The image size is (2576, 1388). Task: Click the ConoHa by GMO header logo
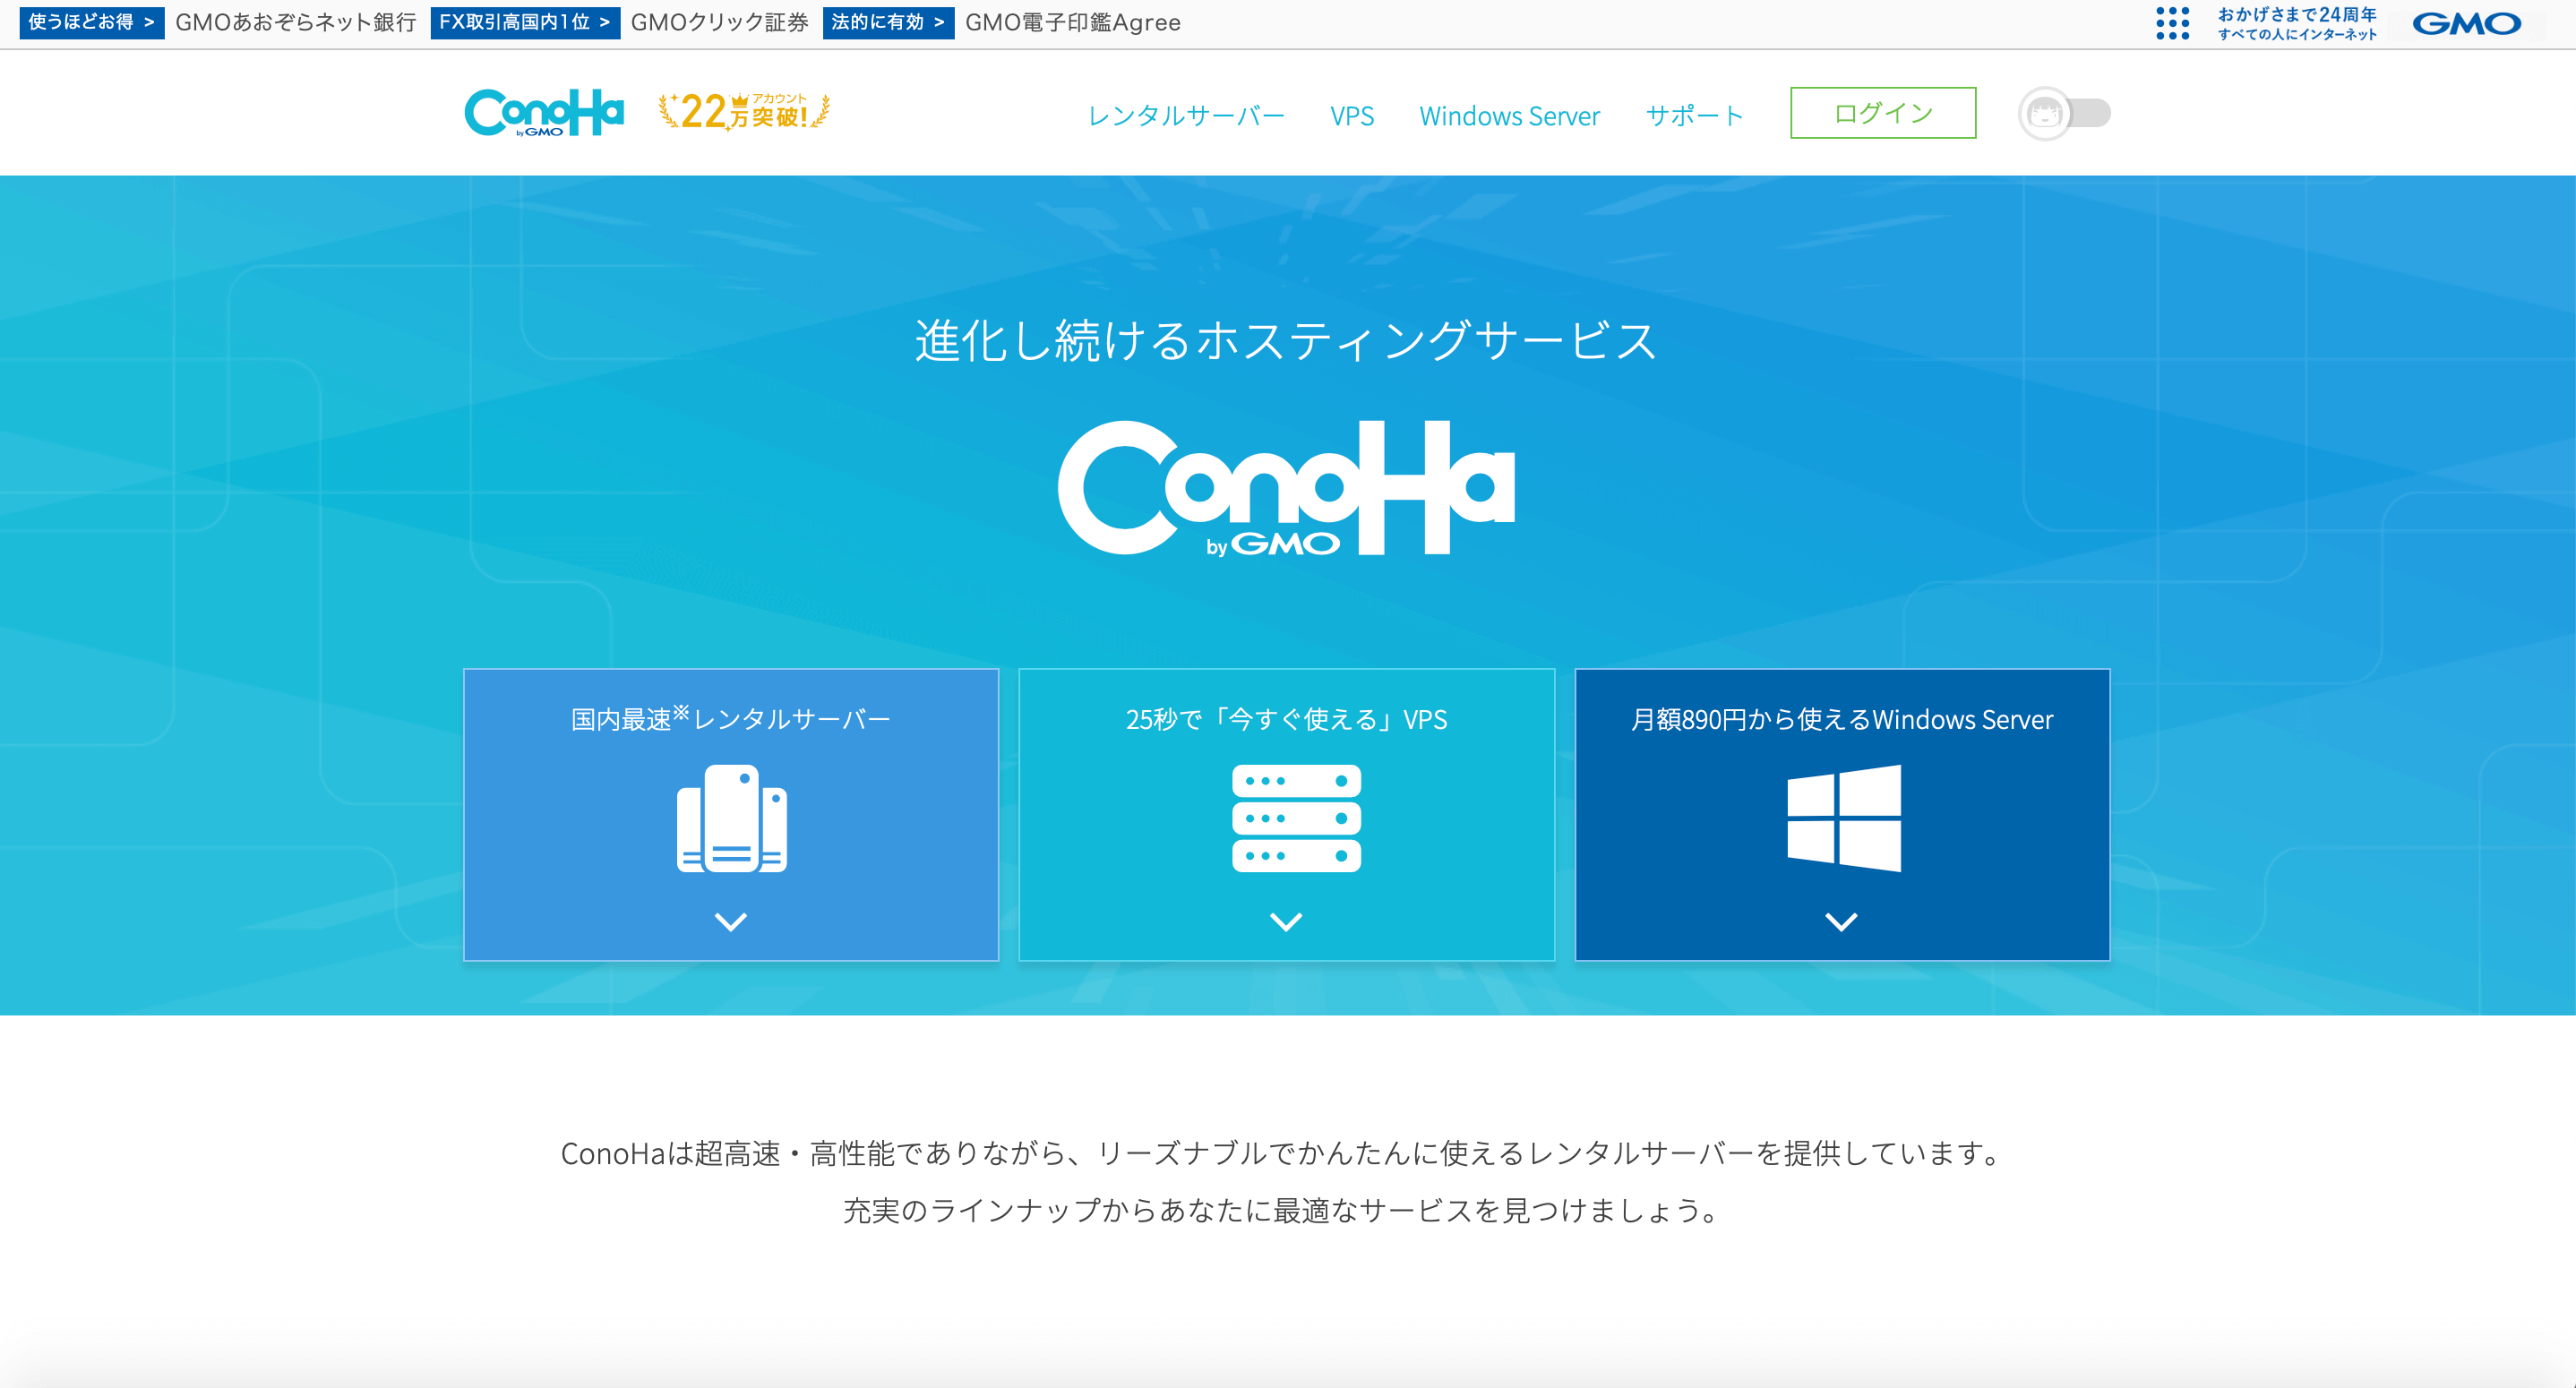[544, 112]
